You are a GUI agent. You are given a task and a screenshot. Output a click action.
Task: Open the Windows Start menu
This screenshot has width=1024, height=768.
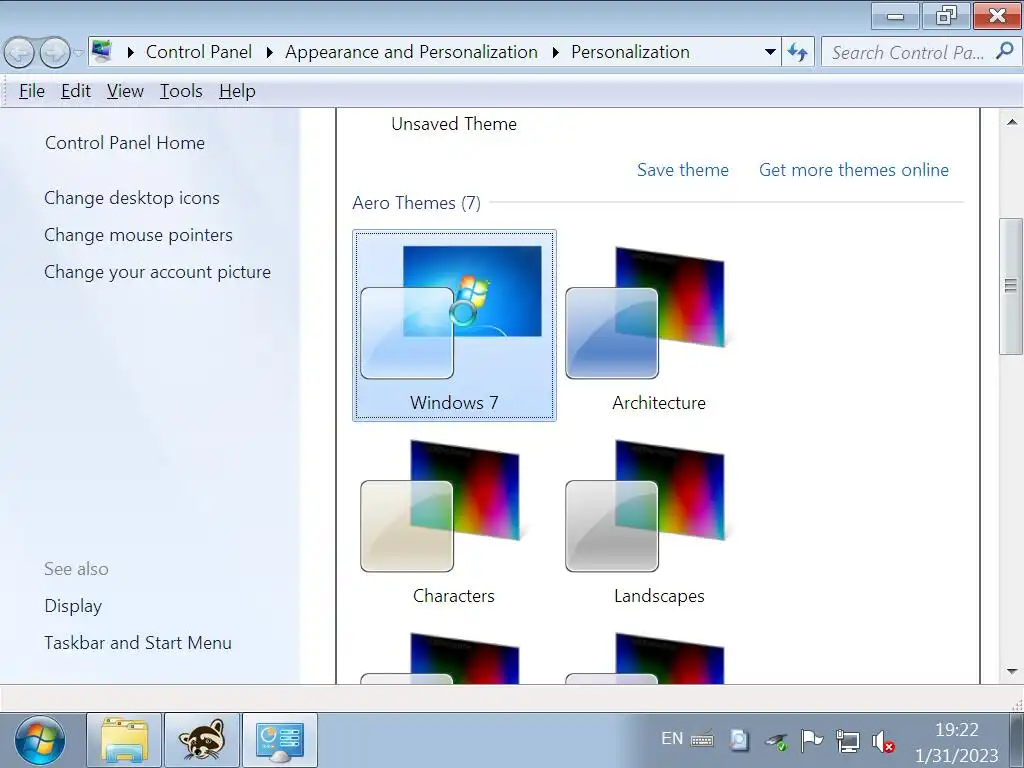pyautogui.click(x=40, y=741)
